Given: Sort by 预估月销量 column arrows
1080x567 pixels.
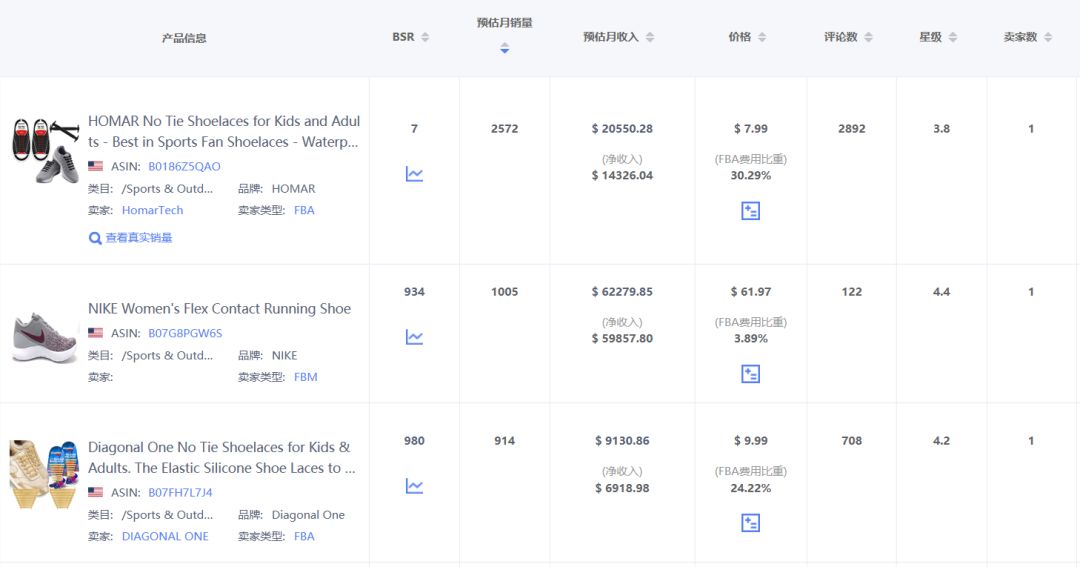Looking at the screenshot, I should click(x=505, y=48).
